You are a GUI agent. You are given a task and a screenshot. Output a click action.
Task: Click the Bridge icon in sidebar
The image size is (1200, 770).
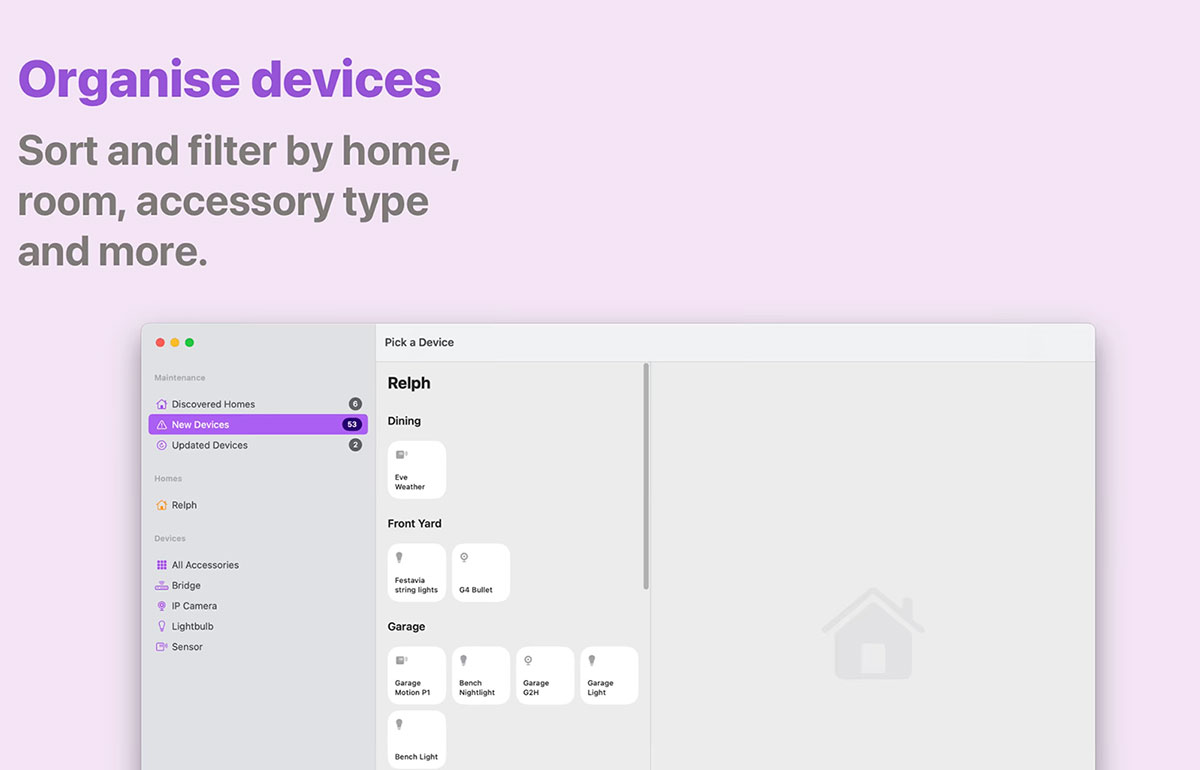(162, 586)
